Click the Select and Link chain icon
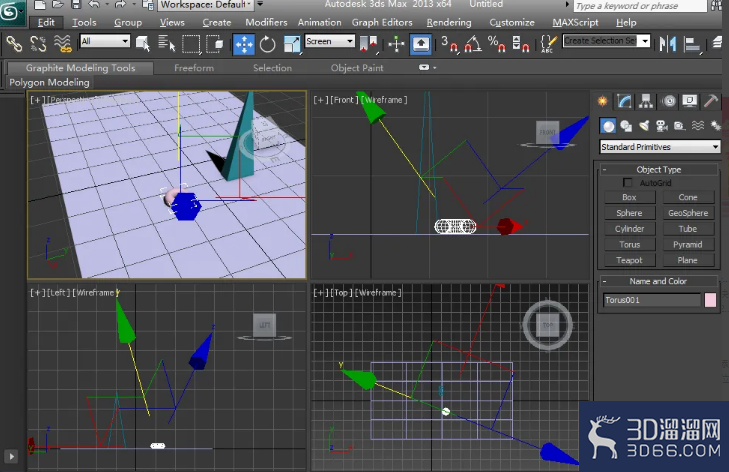Image resolution: width=729 pixels, height=472 pixels. pos(14,44)
